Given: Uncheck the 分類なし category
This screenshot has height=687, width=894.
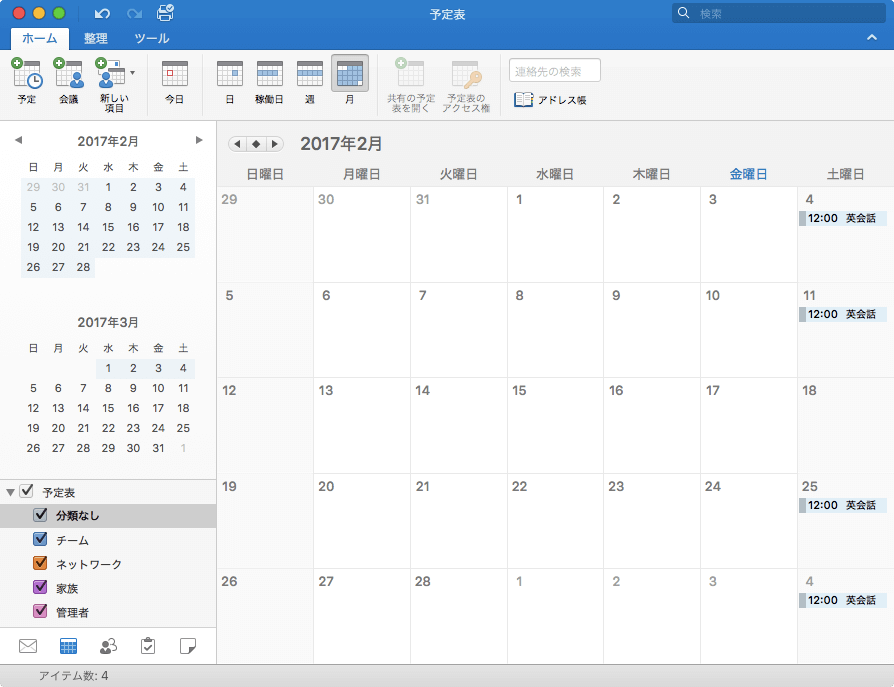Looking at the screenshot, I should coord(40,515).
